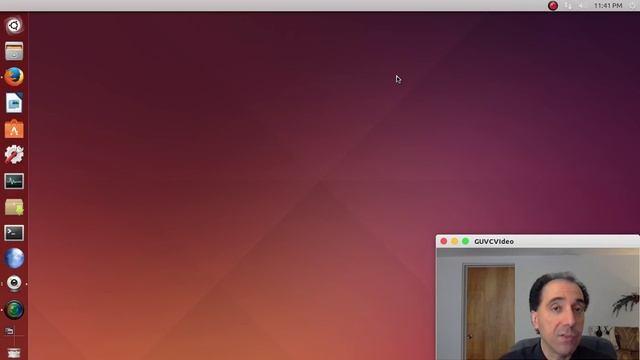Click the red recording indicator in top panel
This screenshot has width=640, height=360.
click(553, 6)
